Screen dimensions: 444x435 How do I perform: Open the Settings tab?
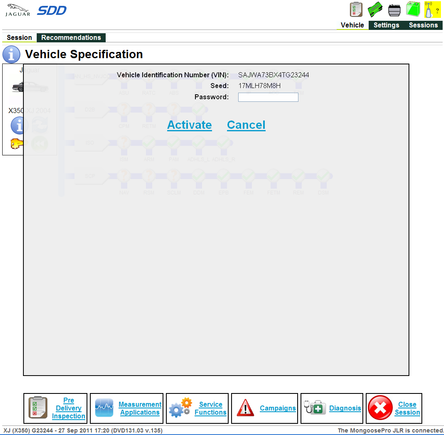386,25
